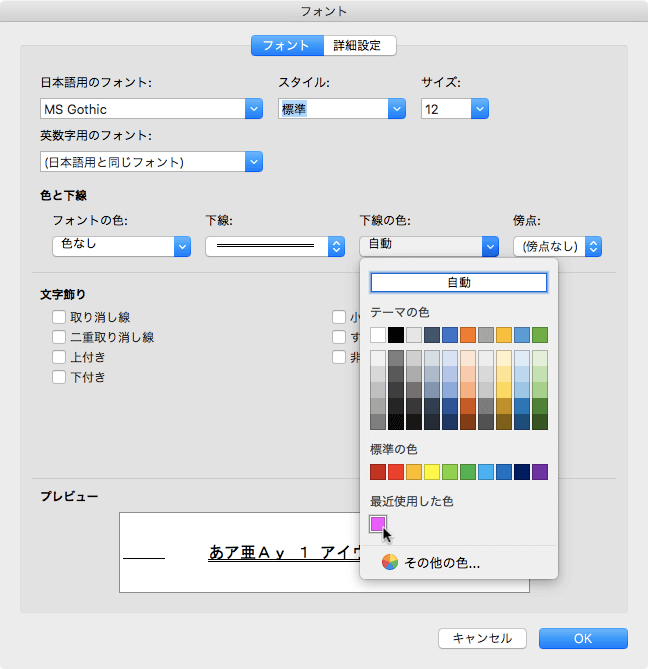
Task: Open the 傍点 emphasis mark dropdown
Action: pyautogui.click(x=594, y=245)
